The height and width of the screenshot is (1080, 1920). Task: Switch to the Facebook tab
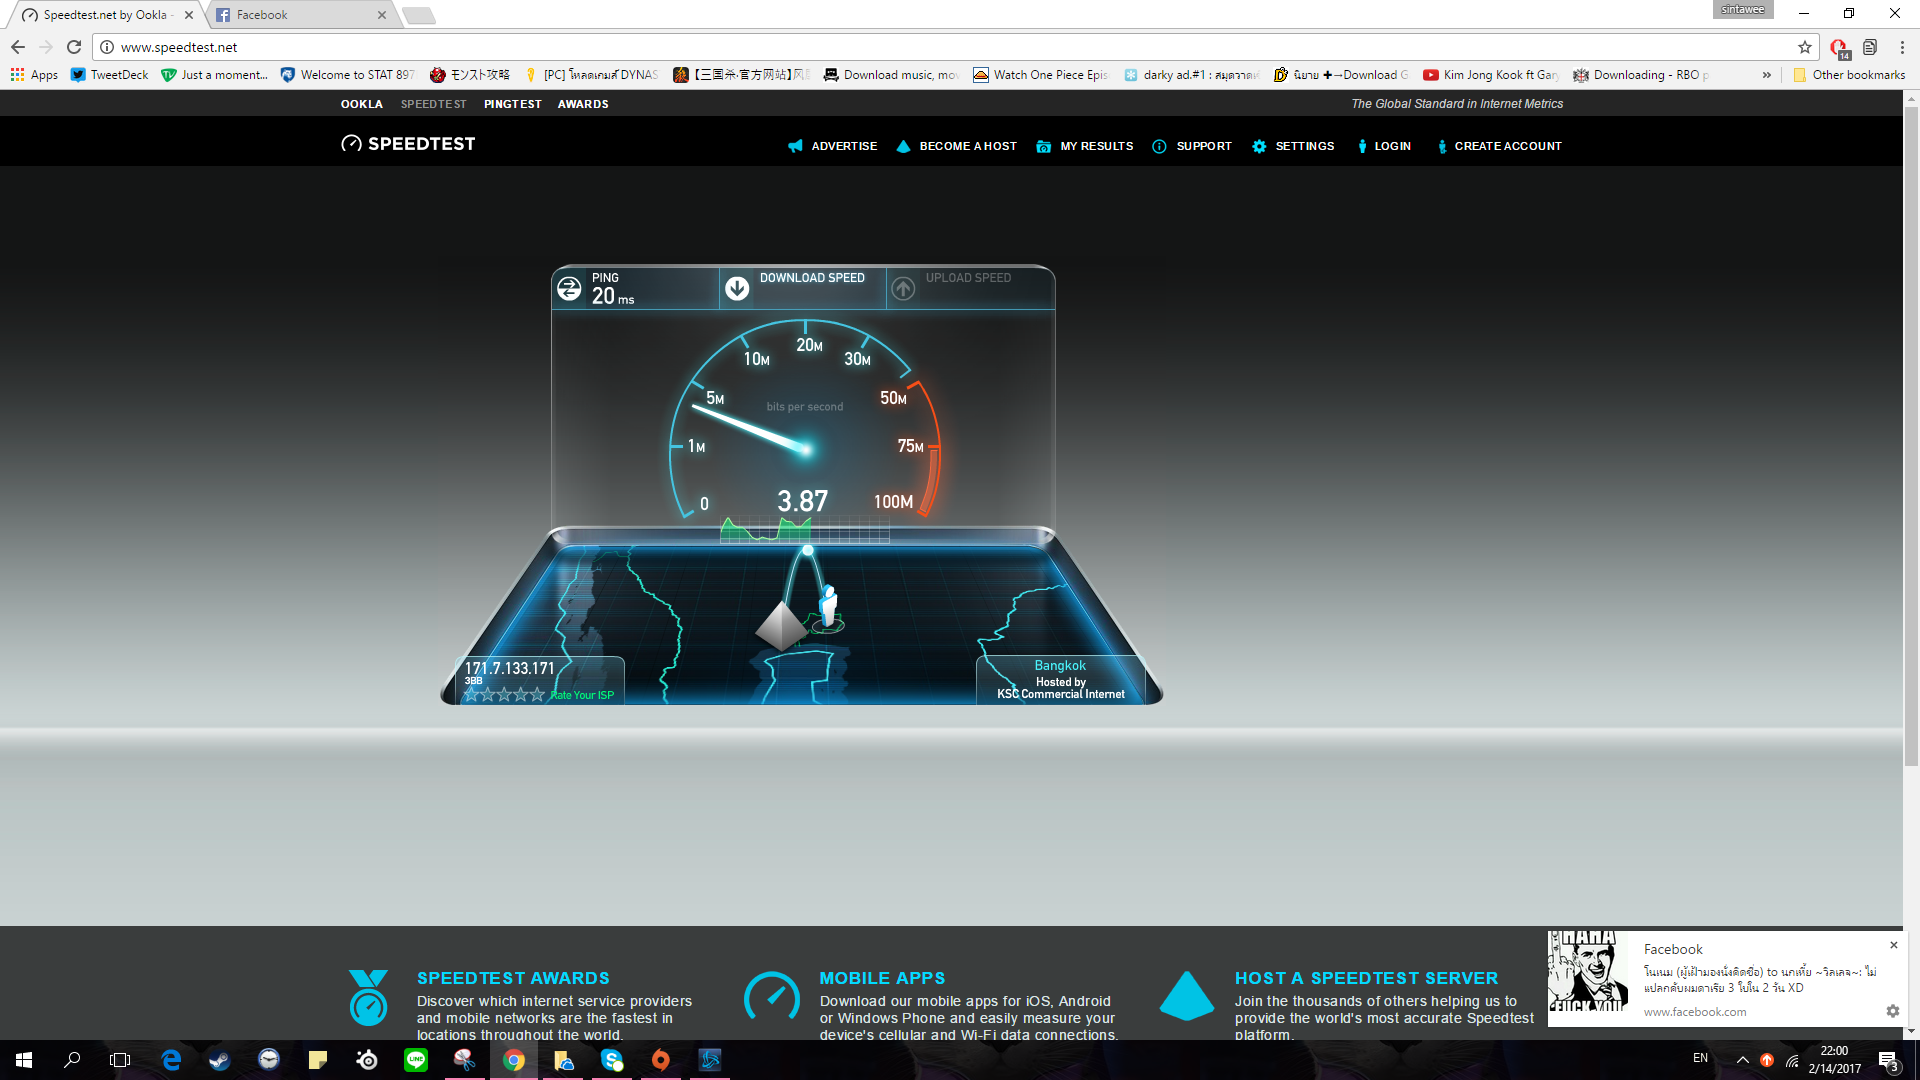pyautogui.click(x=300, y=15)
